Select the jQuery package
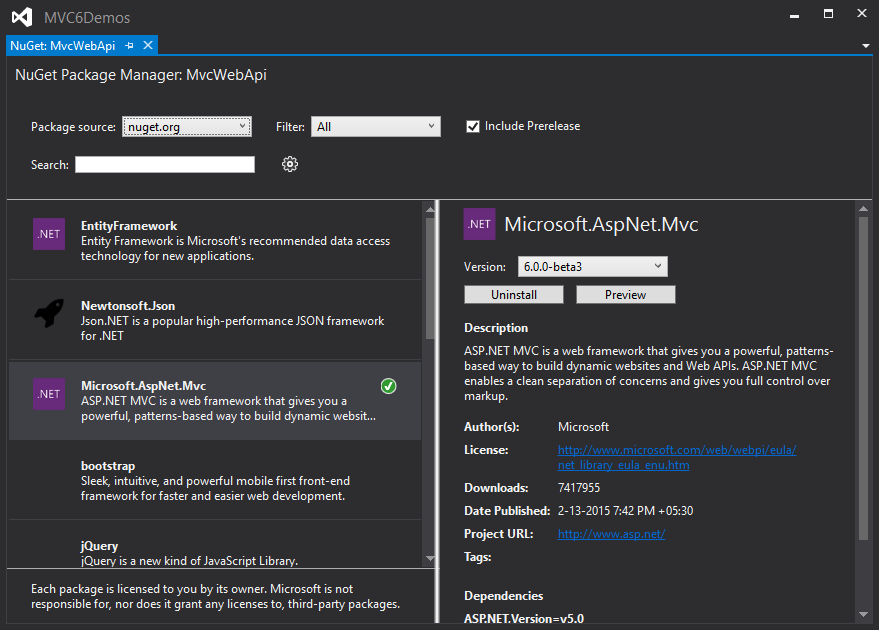Screen dimensions: 879x630 [215, 545]
